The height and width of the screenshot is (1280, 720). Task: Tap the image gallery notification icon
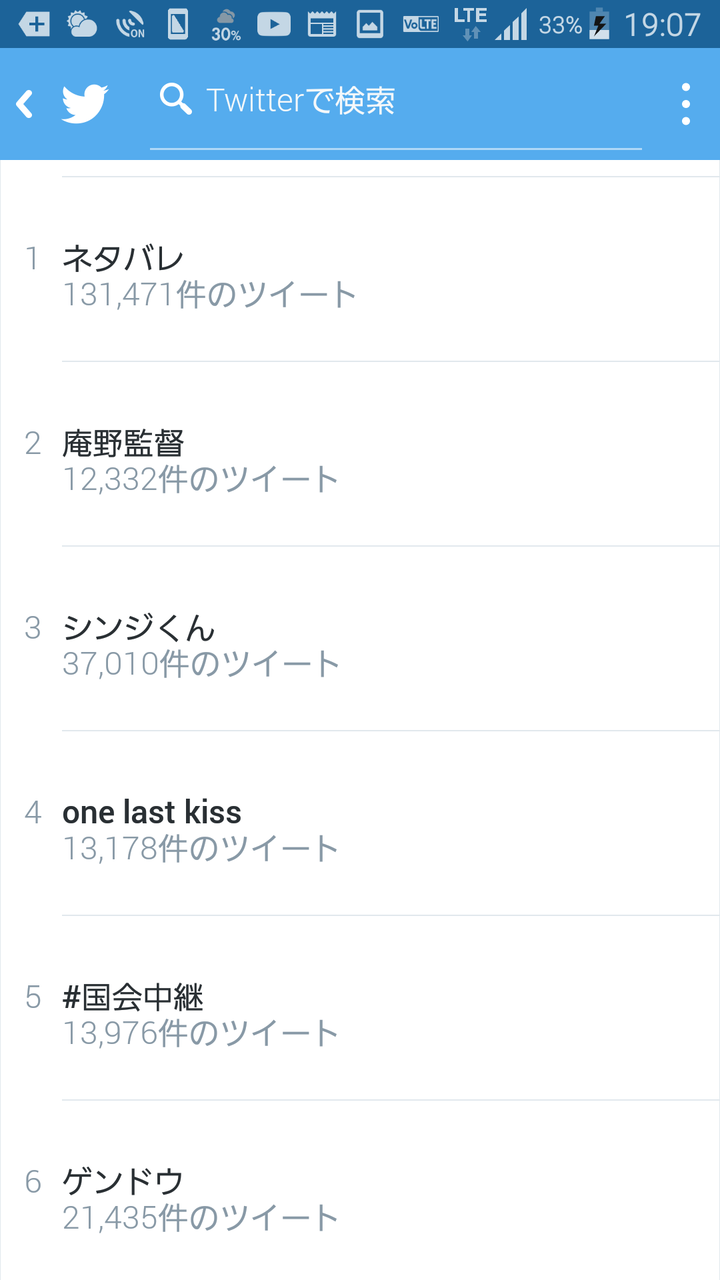[370, 24]
